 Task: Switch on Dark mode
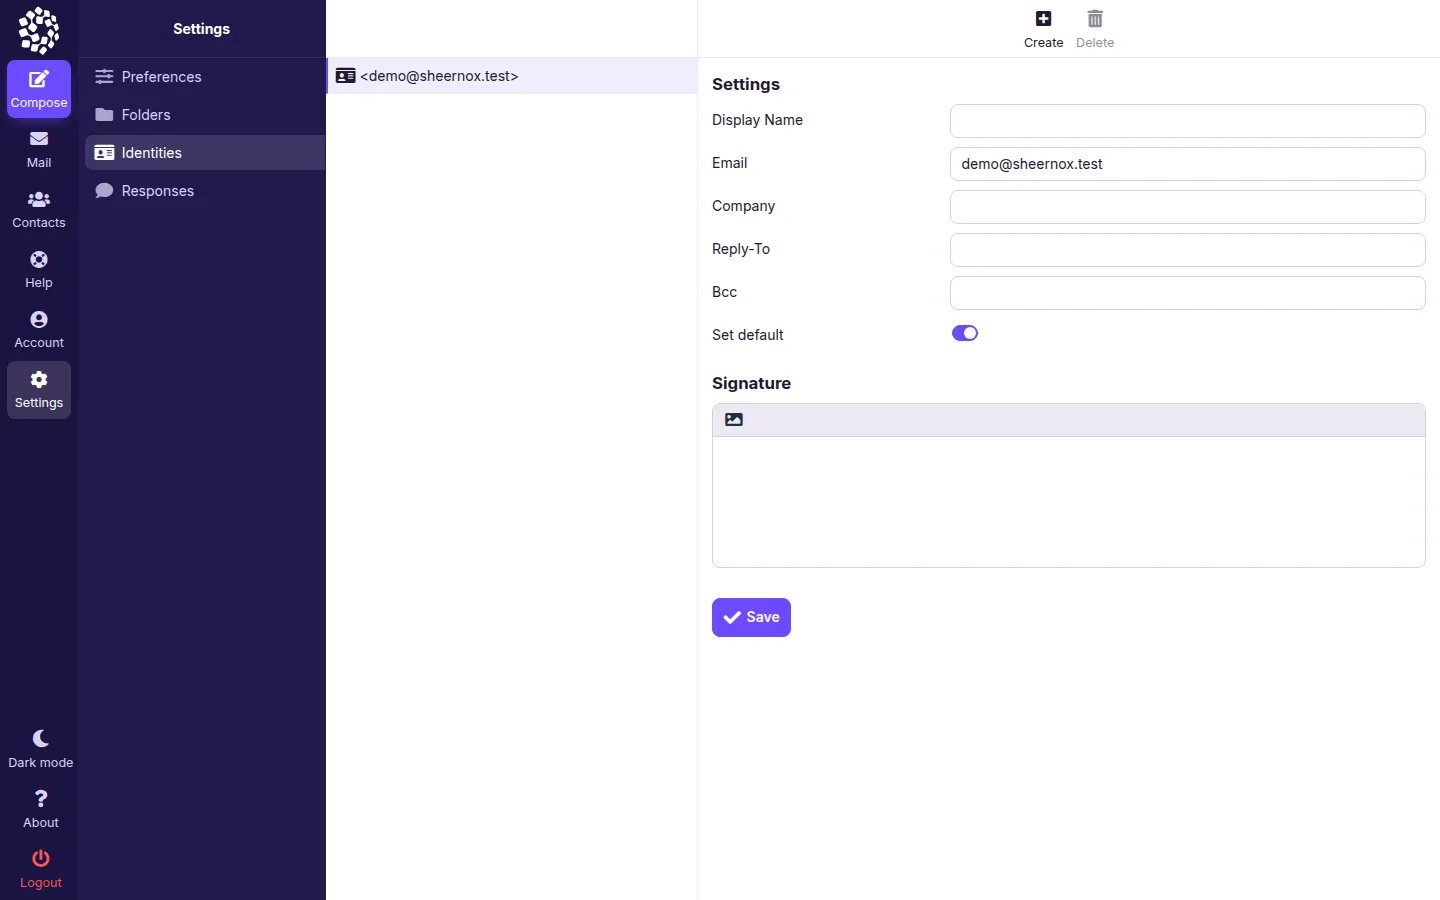(41, 749)
